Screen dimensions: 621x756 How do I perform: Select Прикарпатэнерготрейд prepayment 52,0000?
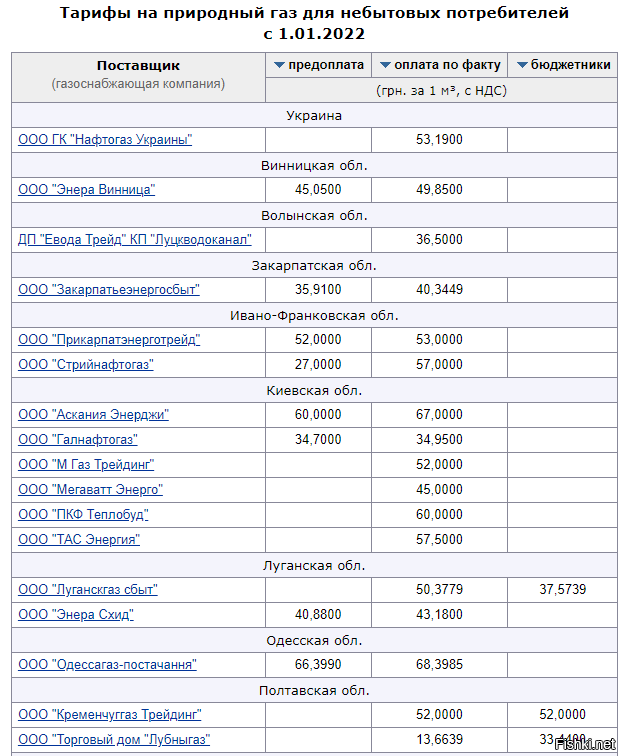pos(318,340)
